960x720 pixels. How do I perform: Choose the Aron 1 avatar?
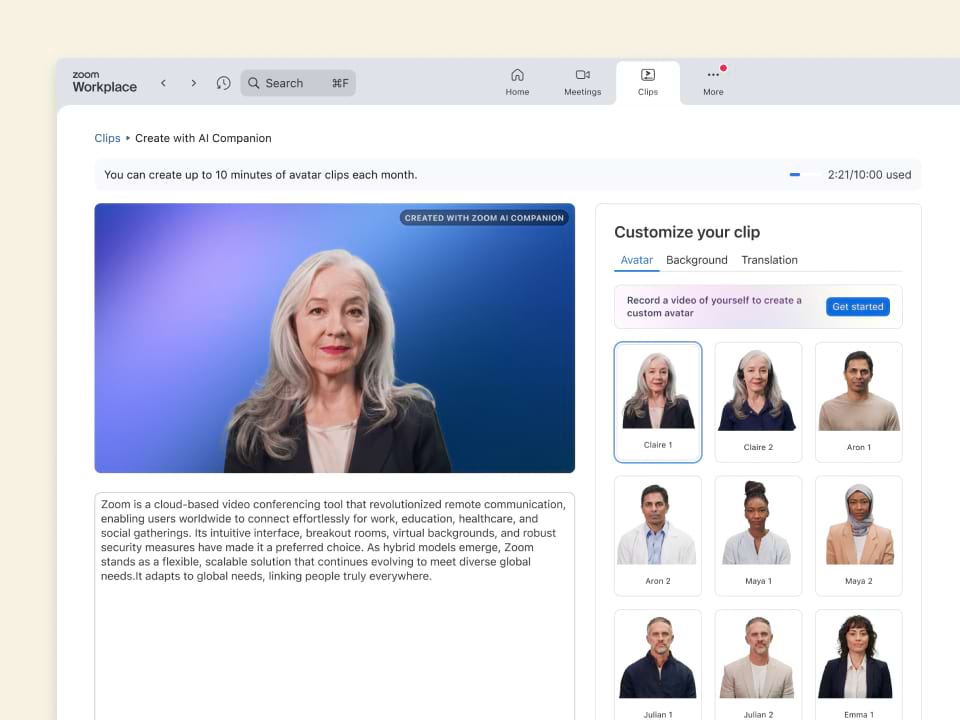pyautogui.click(x=858, y=401)
